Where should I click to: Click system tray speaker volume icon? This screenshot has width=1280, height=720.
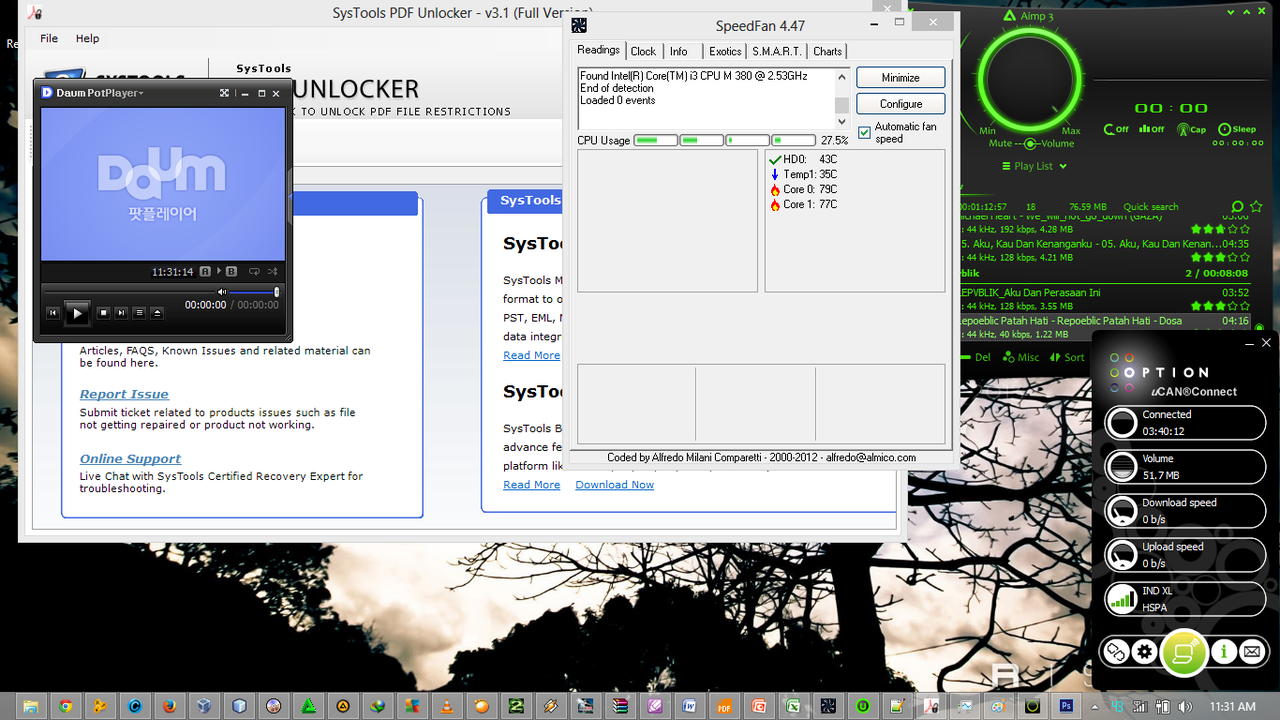tap(1187, 706)
